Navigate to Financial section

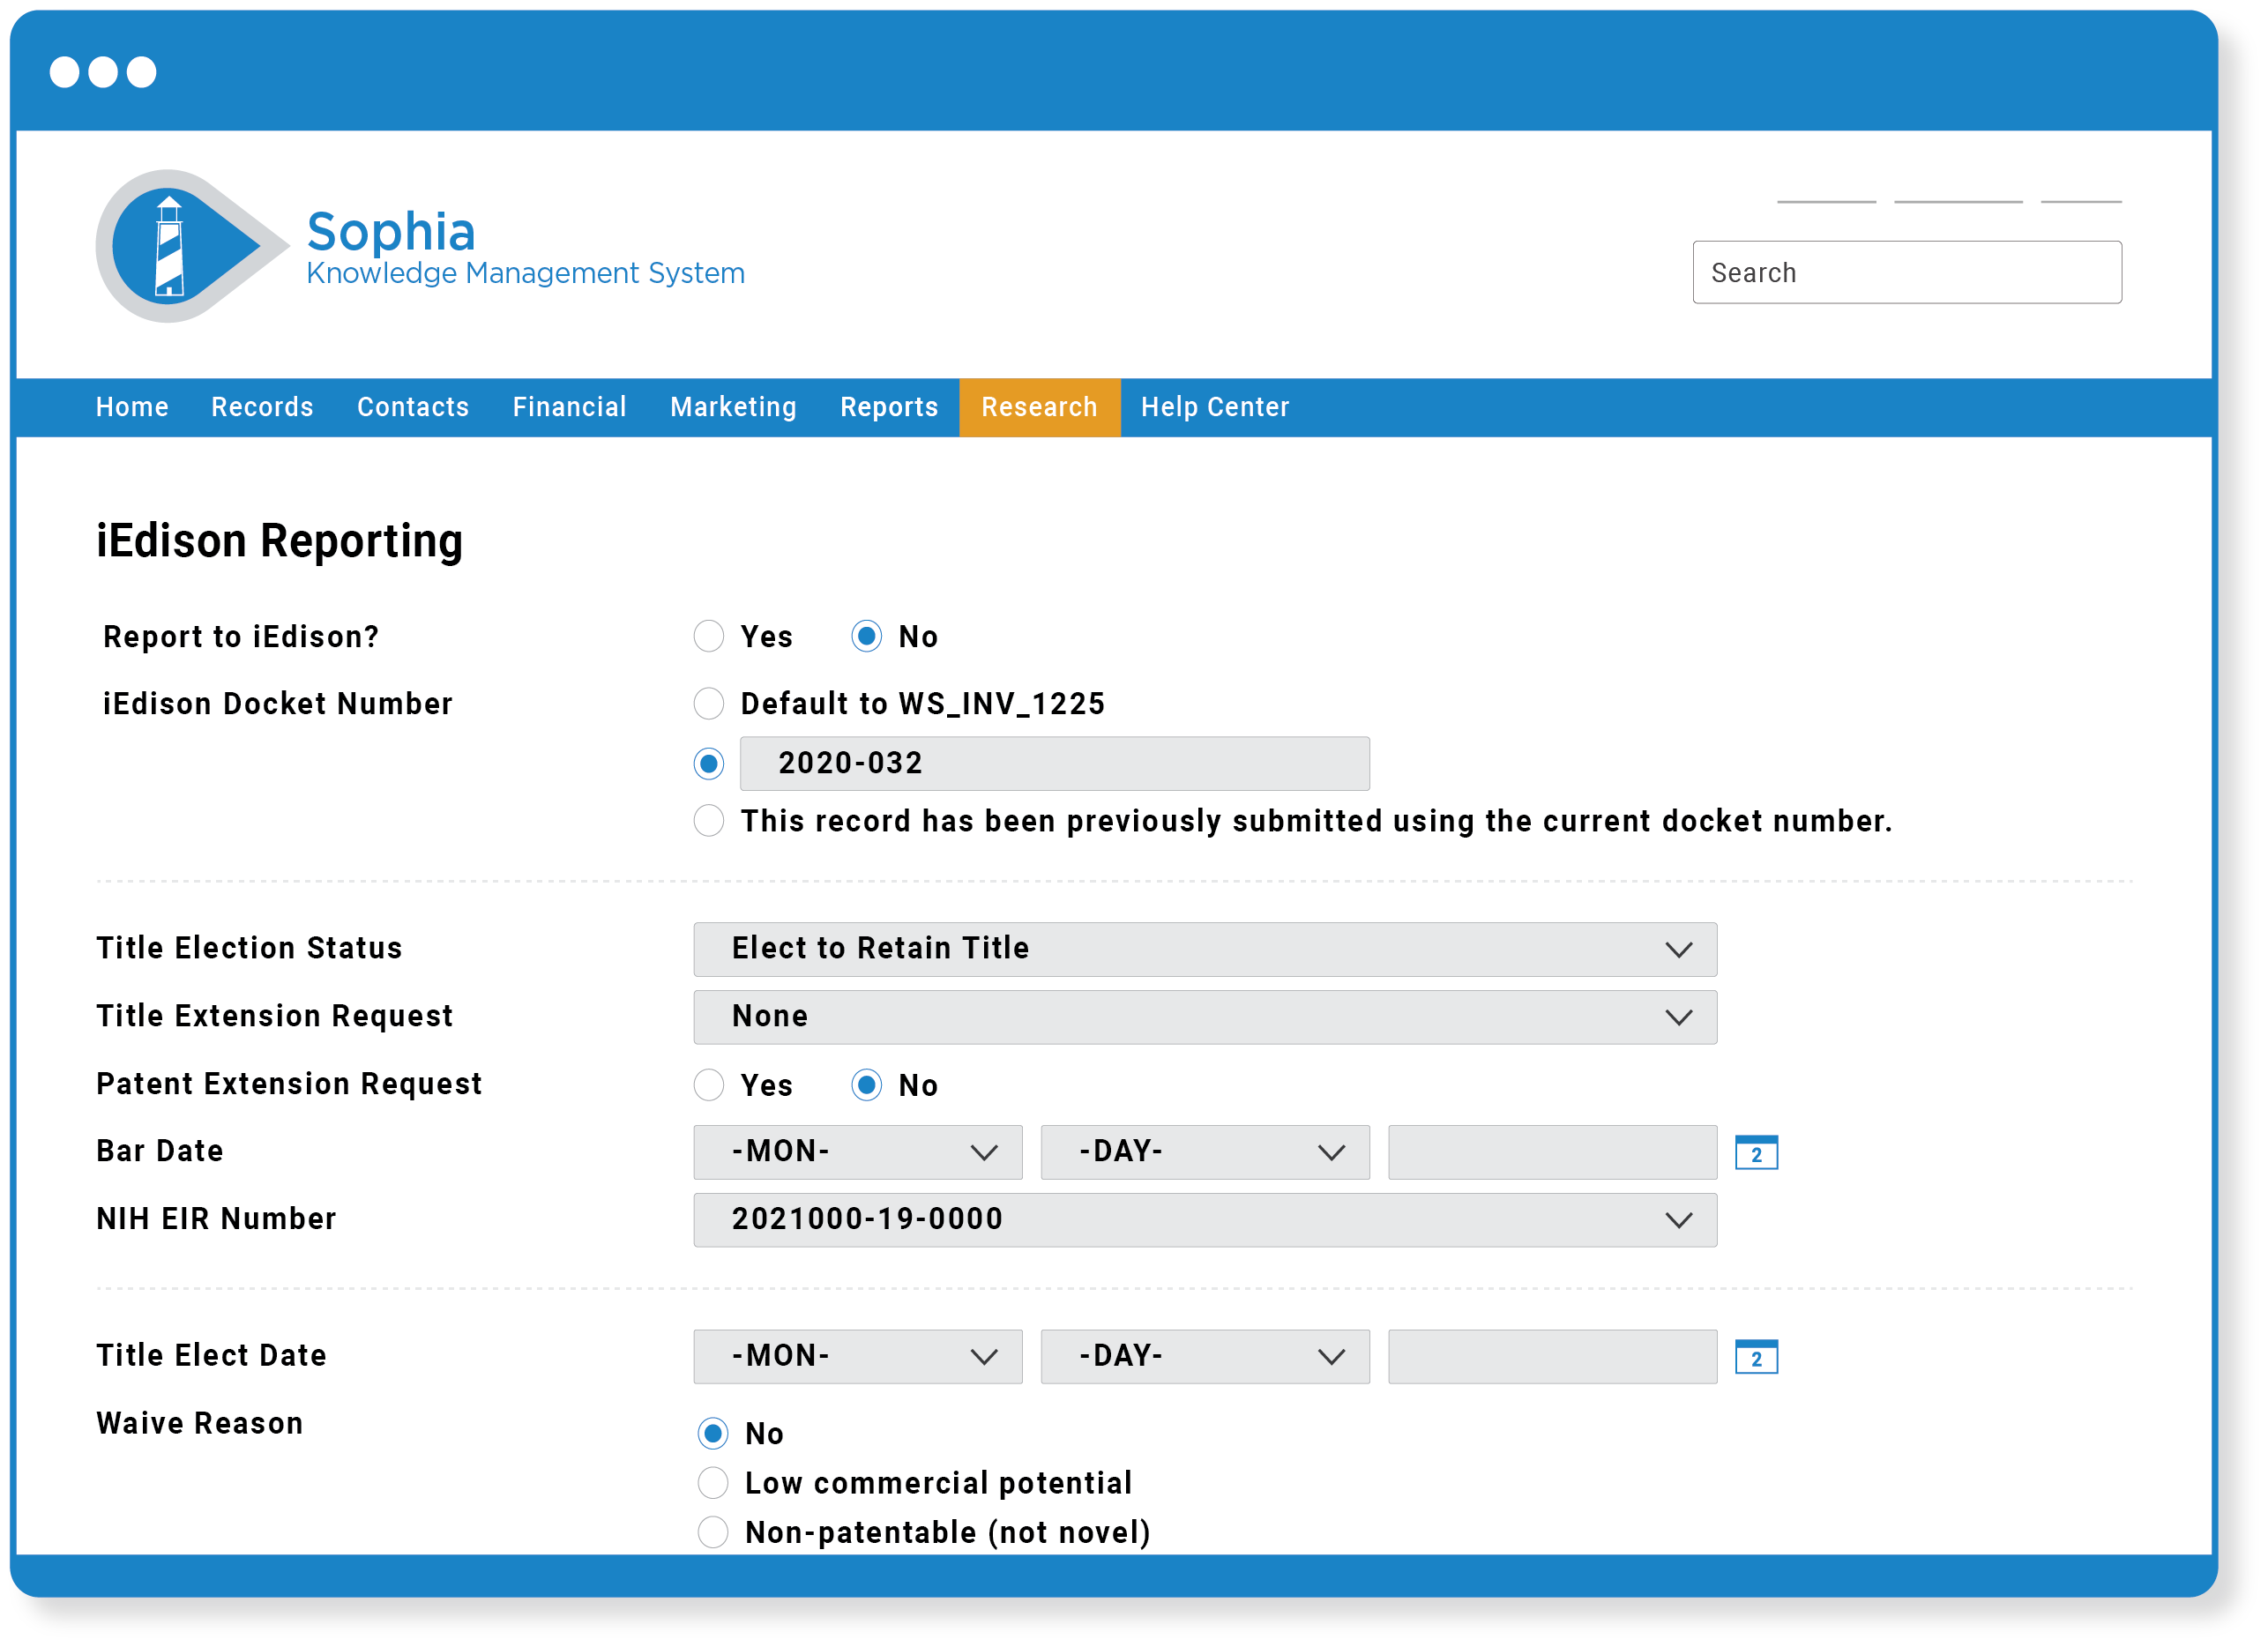(x=569, y=407)
